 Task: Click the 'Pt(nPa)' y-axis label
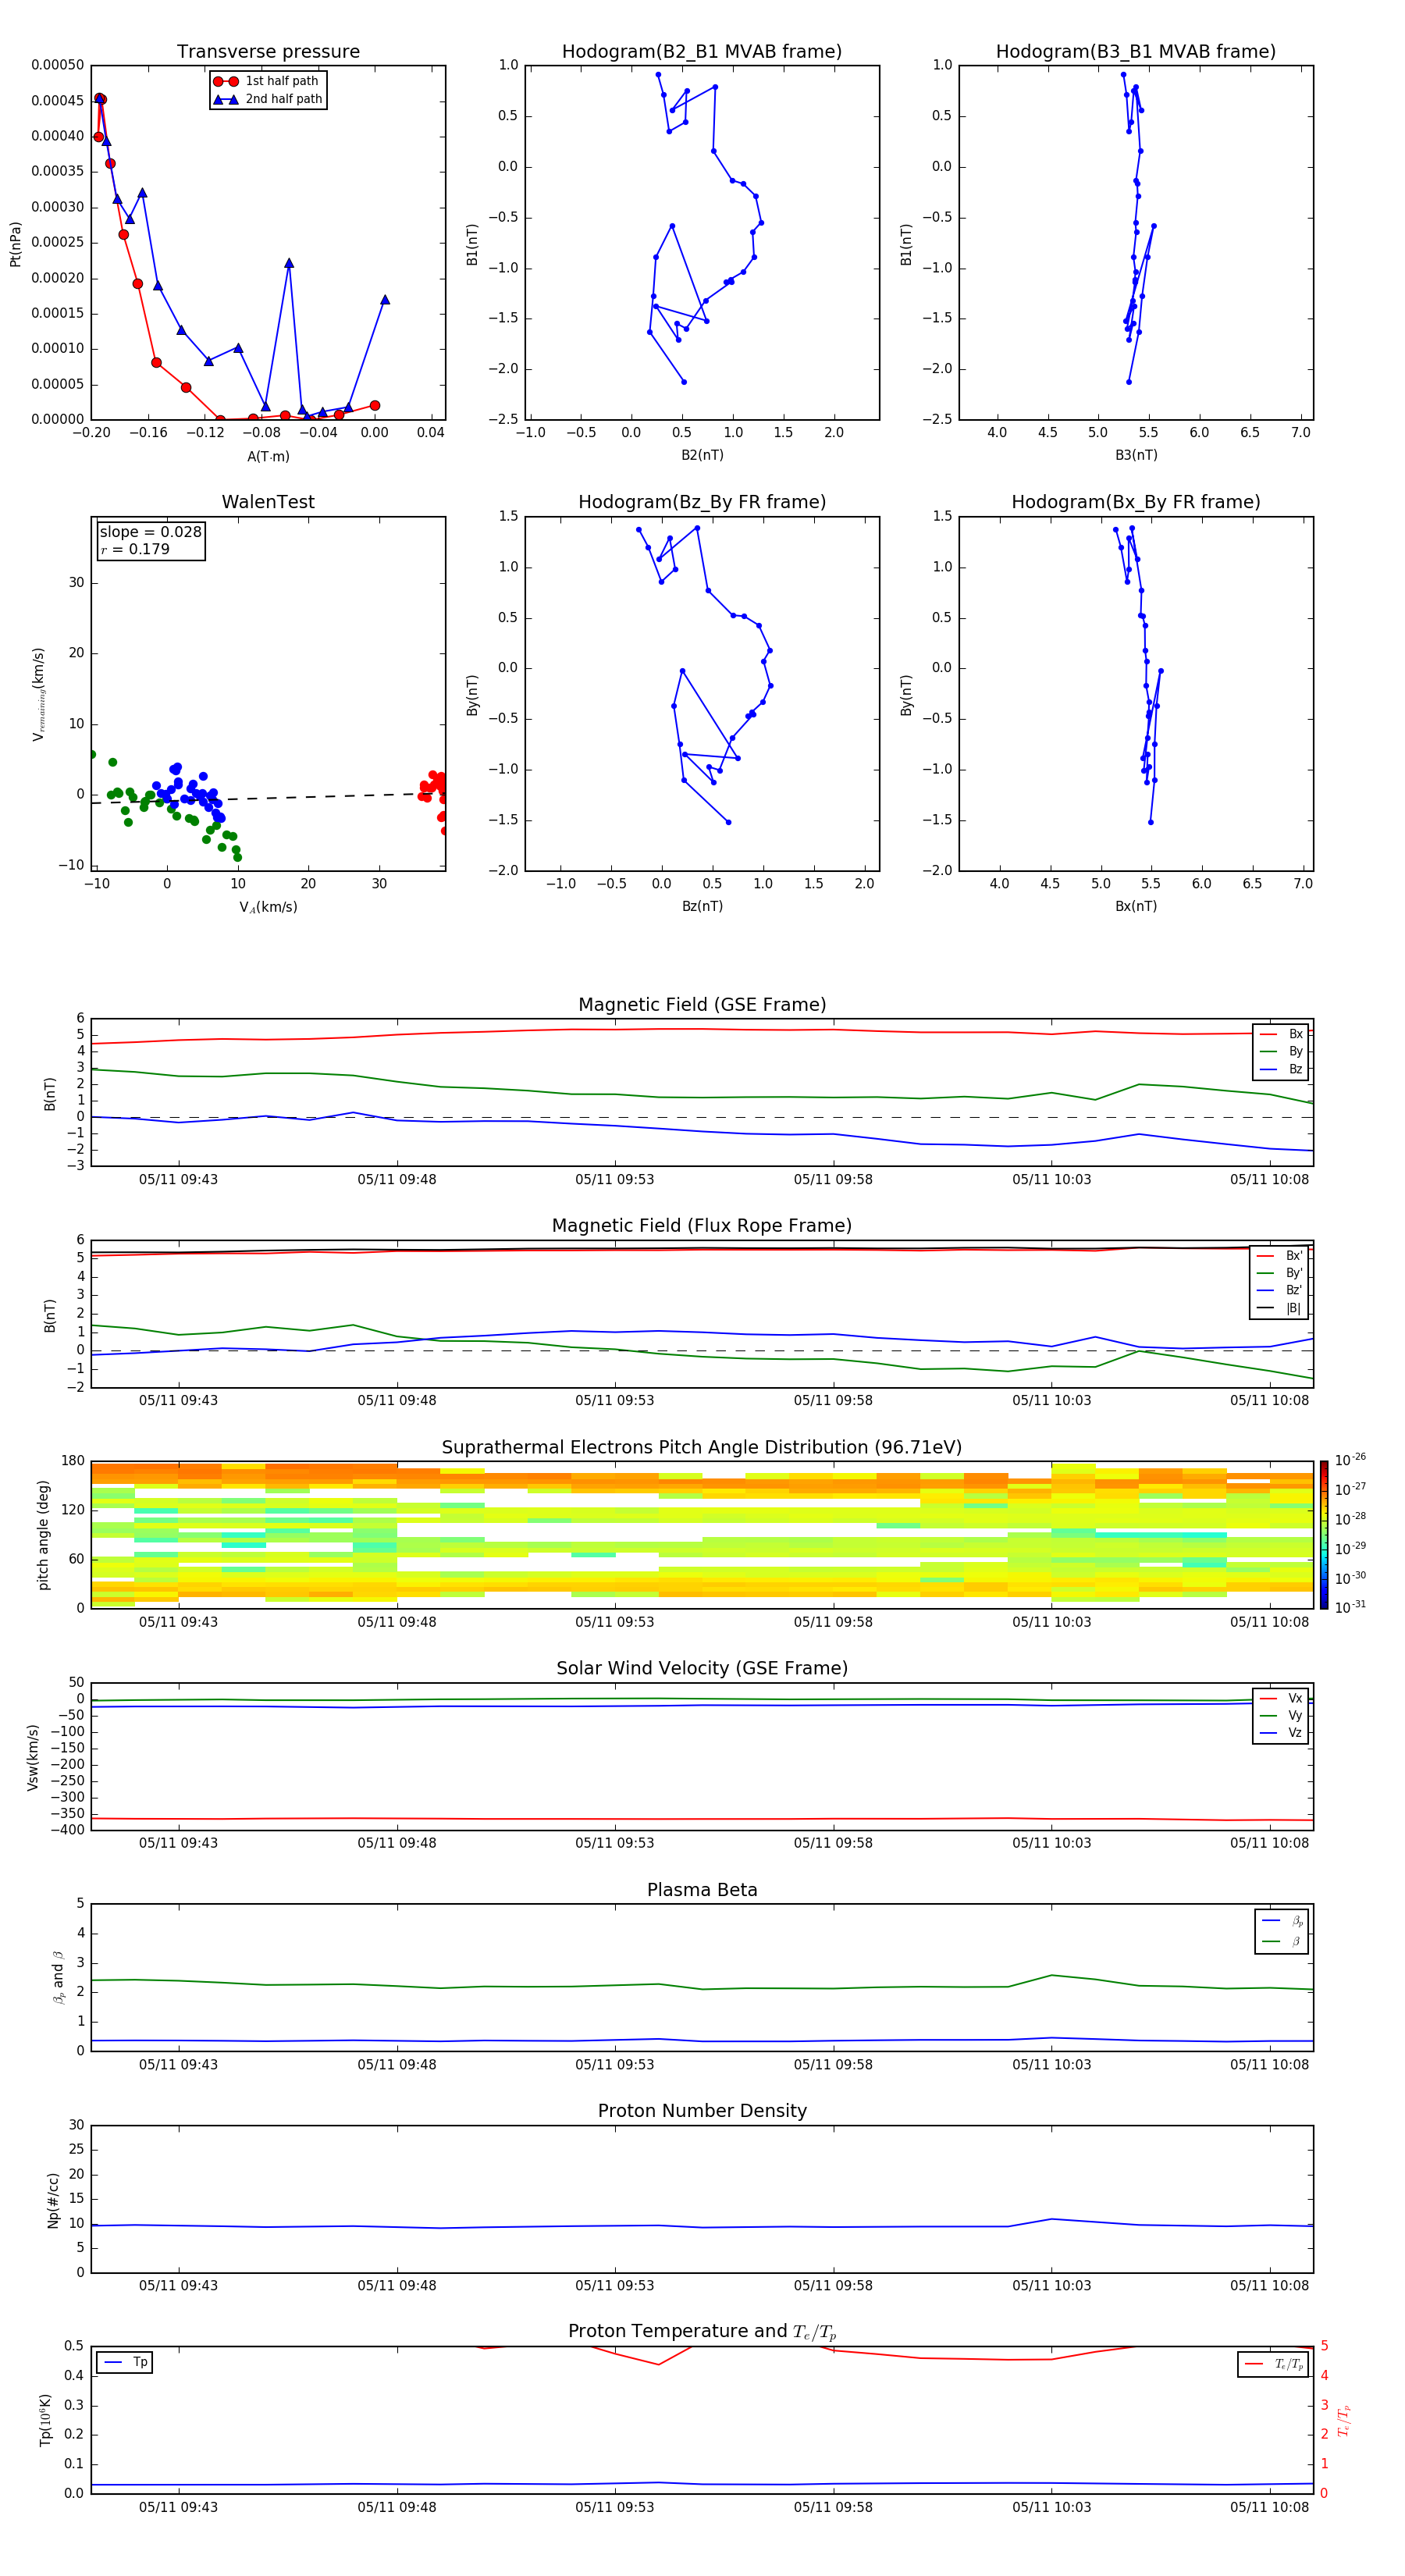pos(15,243)
